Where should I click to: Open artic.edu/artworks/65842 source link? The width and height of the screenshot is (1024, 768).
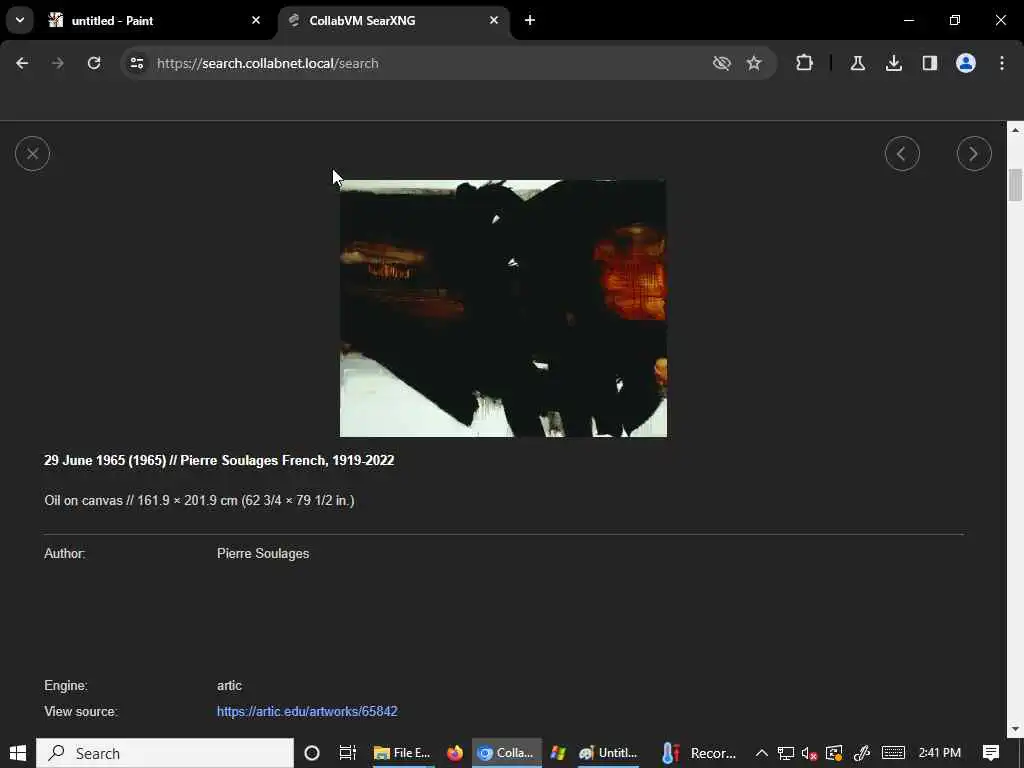[307, 711]
